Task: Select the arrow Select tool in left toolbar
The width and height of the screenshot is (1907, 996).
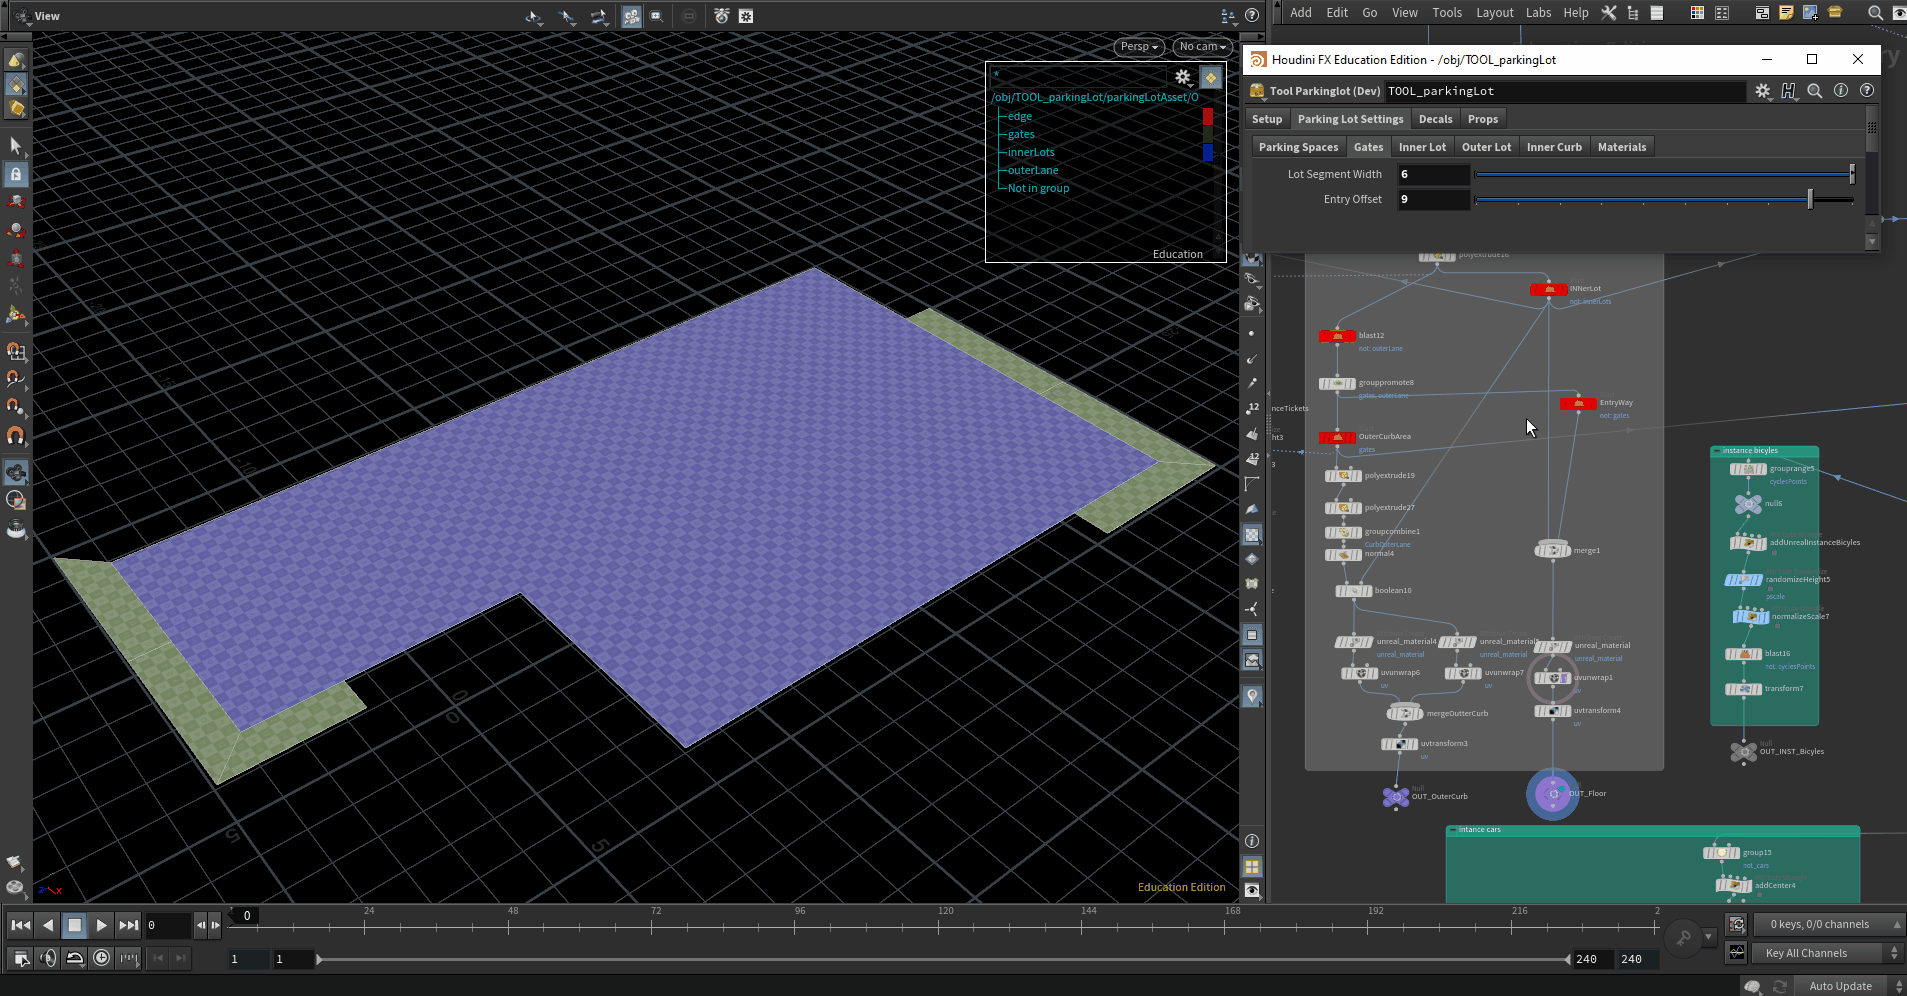Action: click(x=16, y=146)
